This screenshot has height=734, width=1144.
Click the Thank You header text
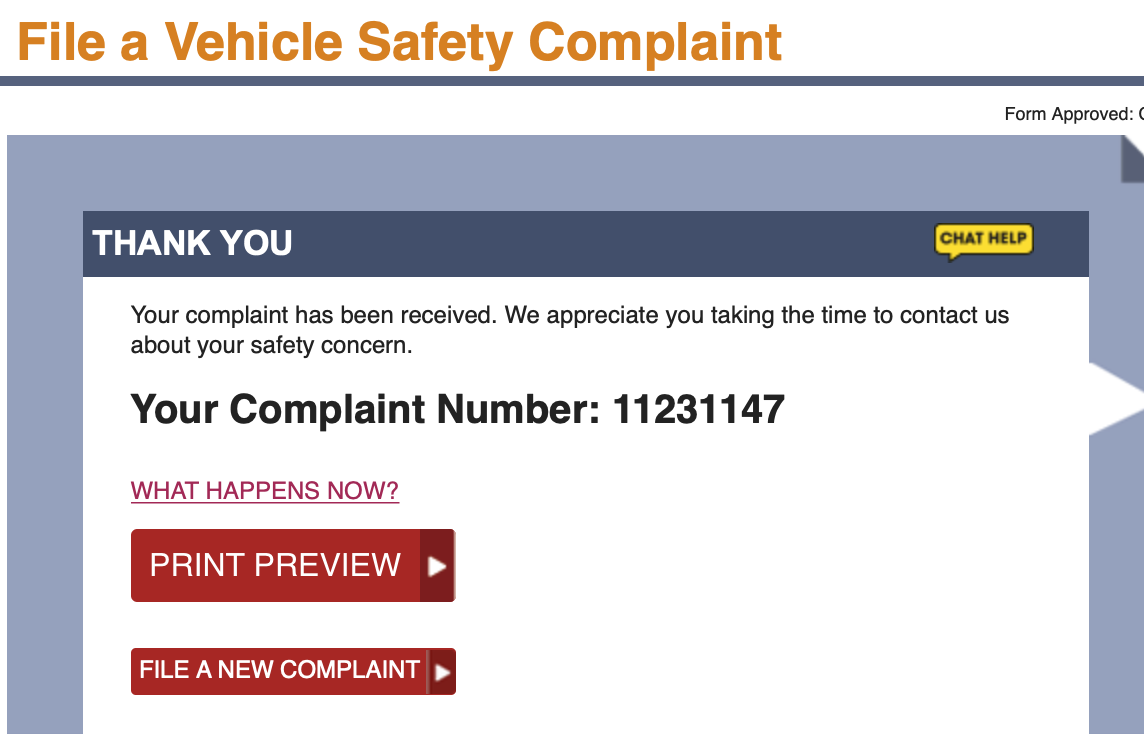click(192, 243)
